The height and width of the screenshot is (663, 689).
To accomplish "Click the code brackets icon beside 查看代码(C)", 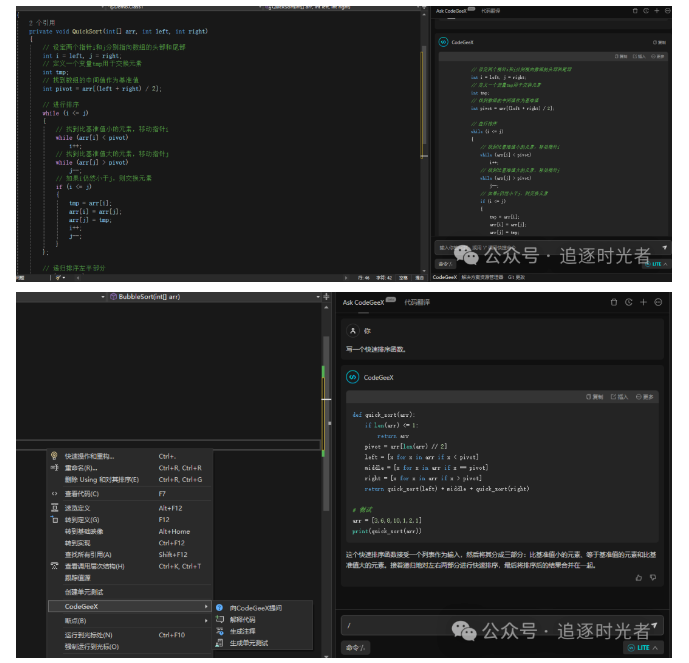I will [x=54, y=494].
